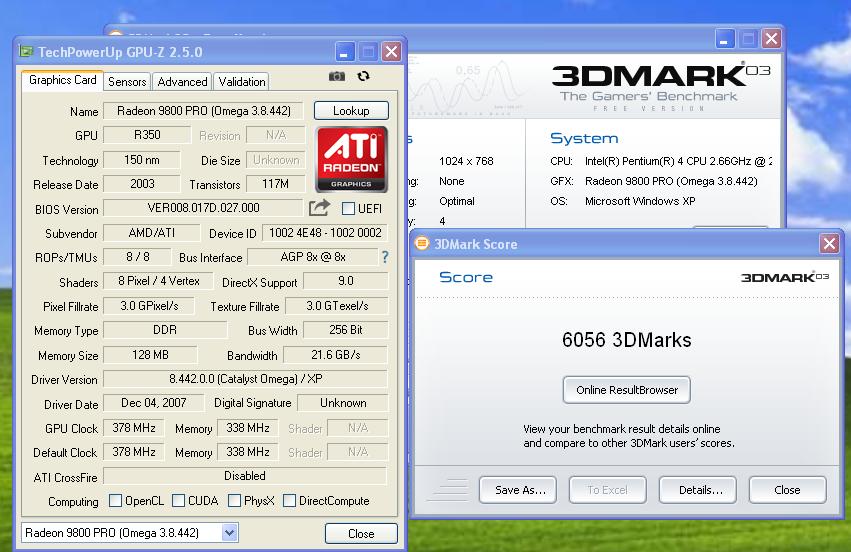Toggle the UEFI checkbox
Viewport: 851px width, 552px height.
coord(348,208)
